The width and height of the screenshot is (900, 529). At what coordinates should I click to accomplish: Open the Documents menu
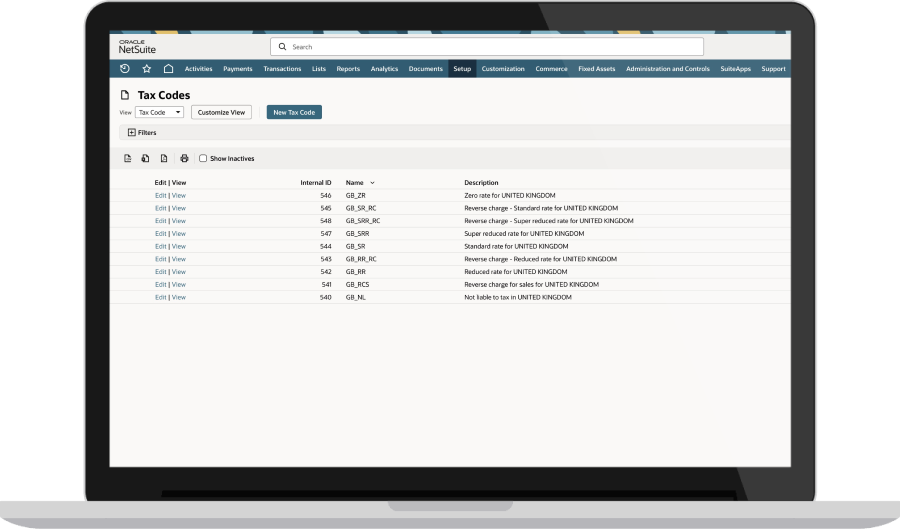coord(425,69)
